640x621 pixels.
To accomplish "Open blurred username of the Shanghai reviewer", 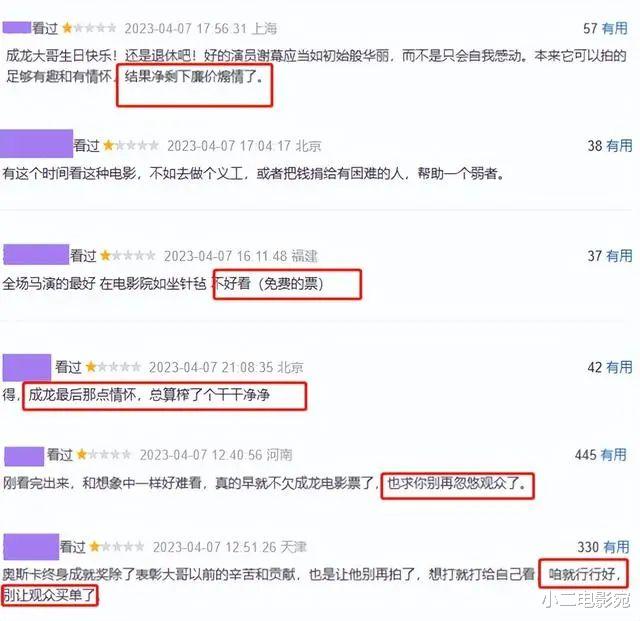I will pos(17,28).
